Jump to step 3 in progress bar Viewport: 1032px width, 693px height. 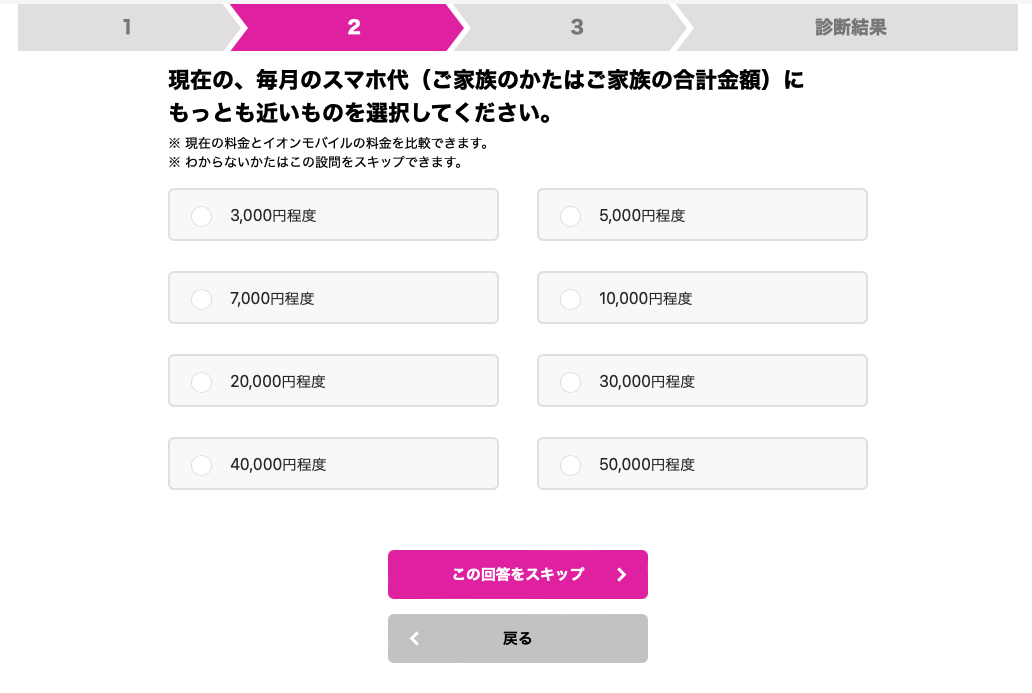[577, 27]
